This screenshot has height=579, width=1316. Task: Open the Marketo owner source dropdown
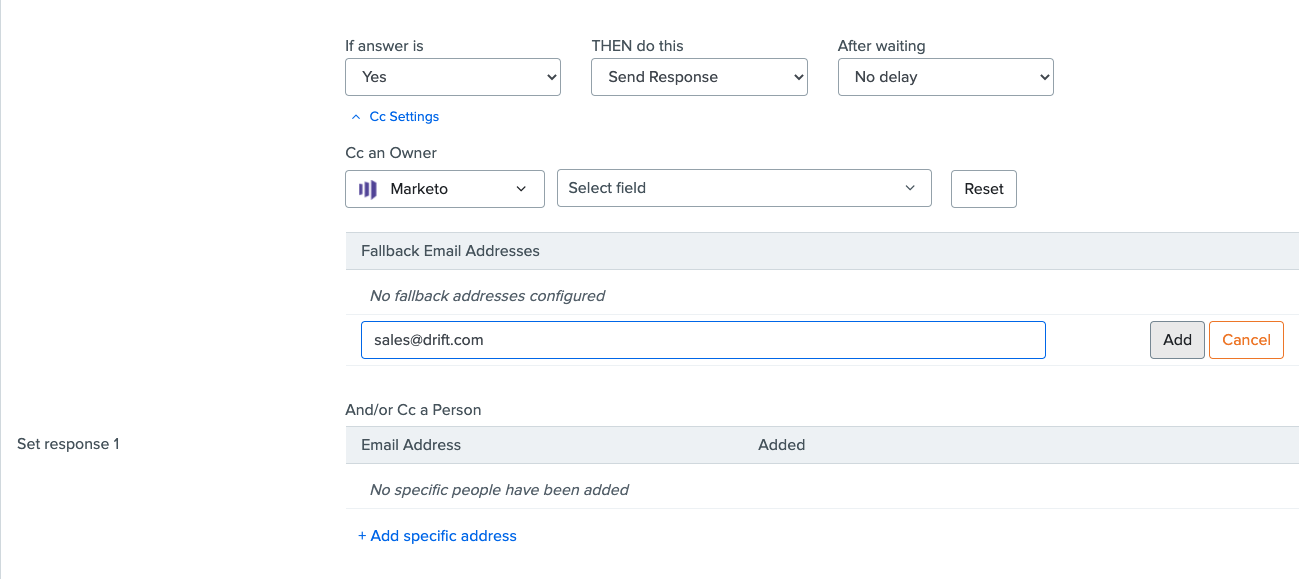tap(445, 189)
